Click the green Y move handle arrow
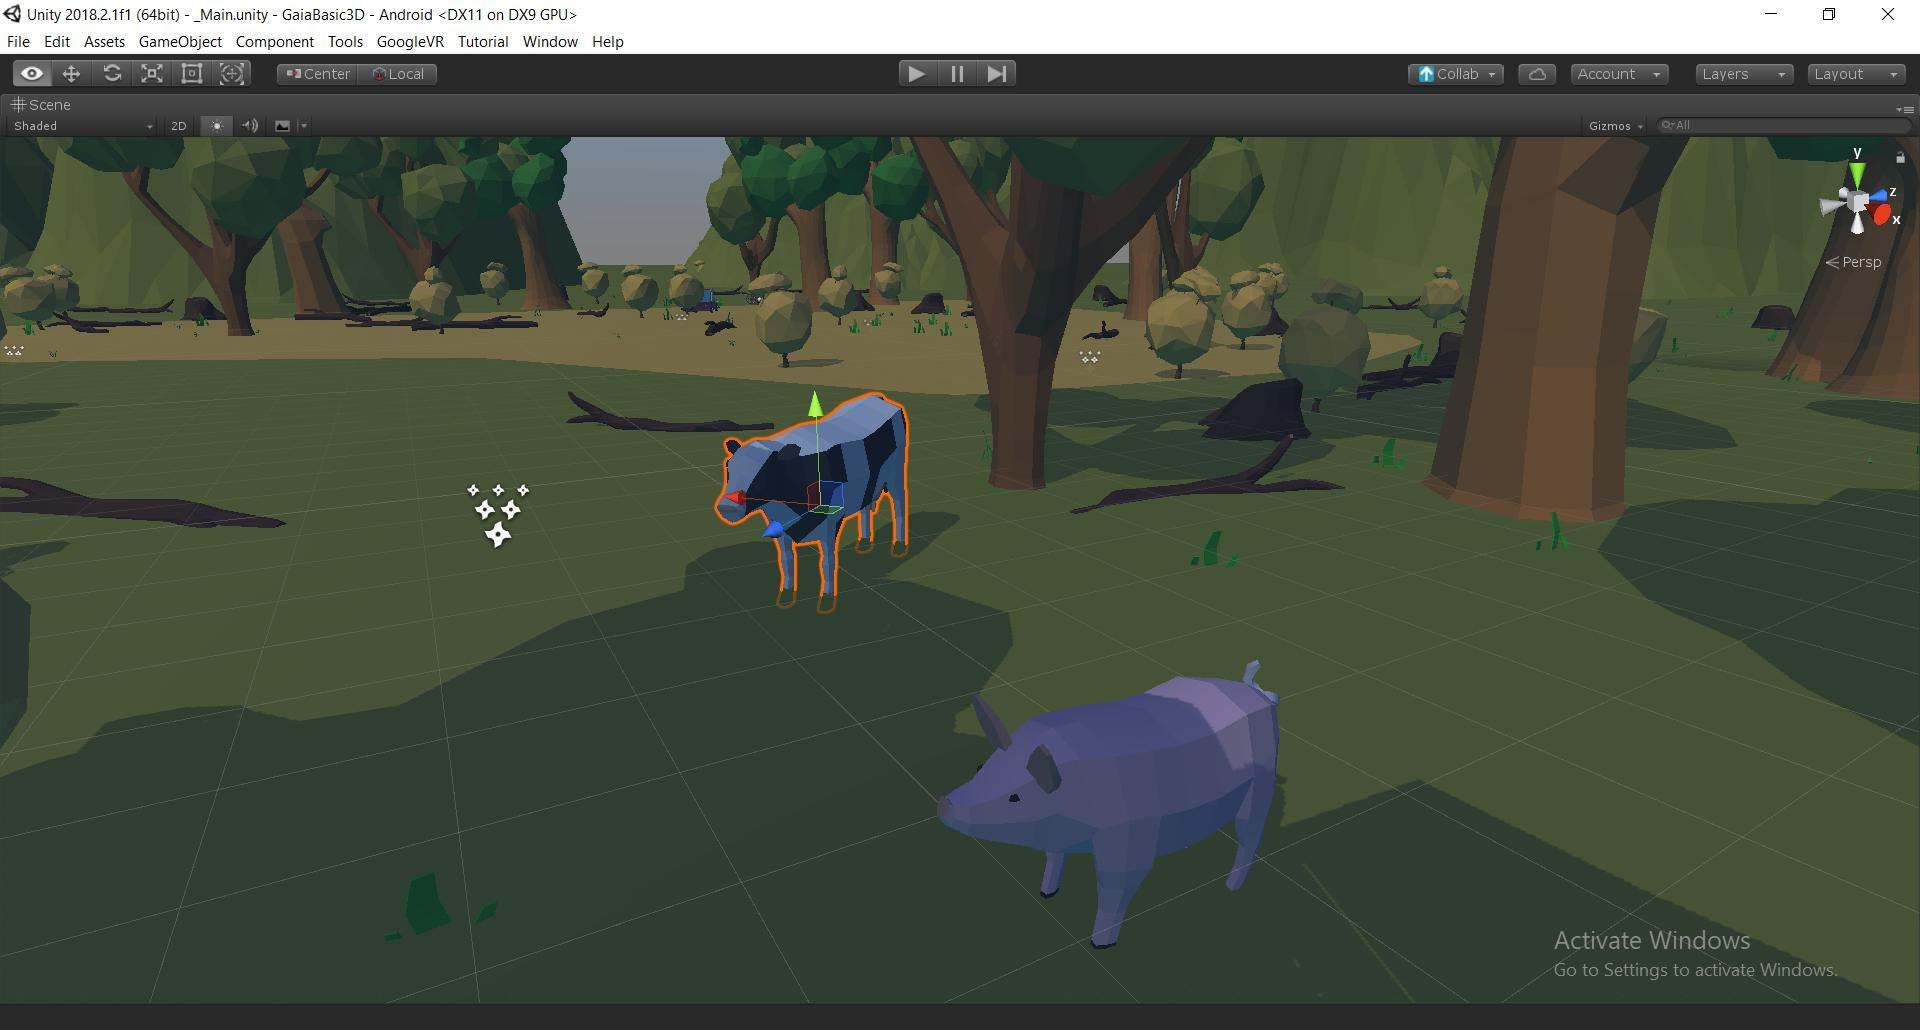This screenshot has width=1920, height=1030. coord(815,404)
